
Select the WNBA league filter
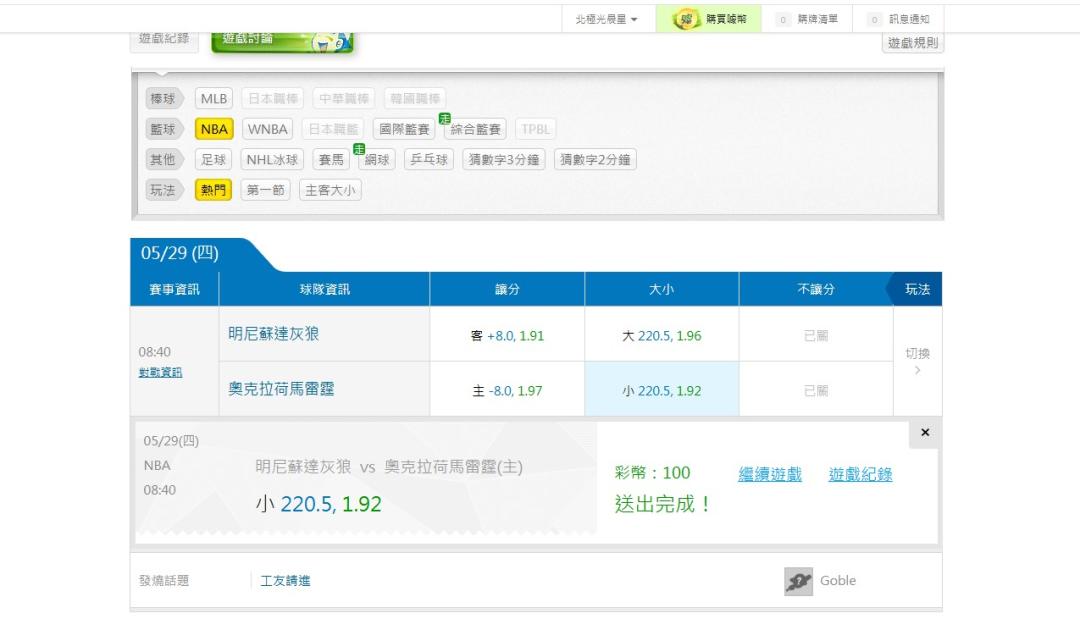click(267, 129)
